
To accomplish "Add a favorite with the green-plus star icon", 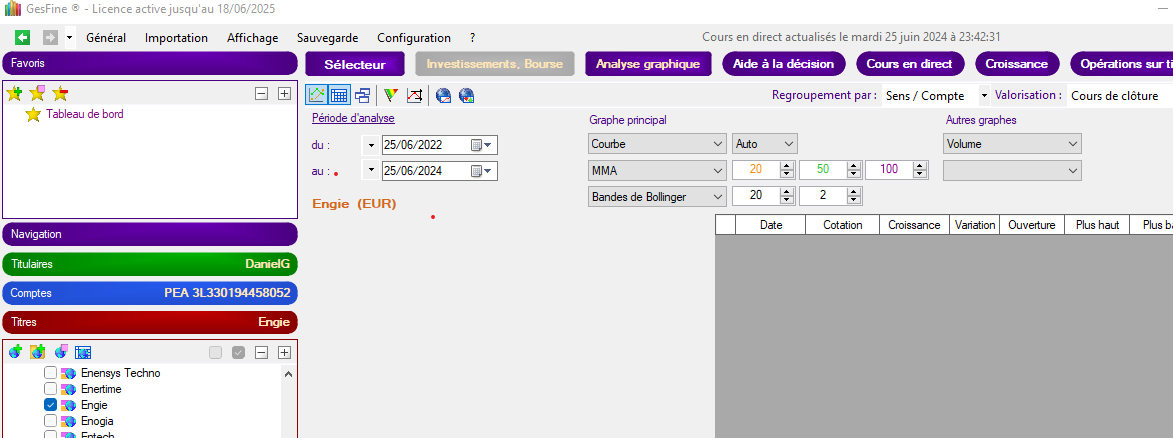I will click(14, 94).
